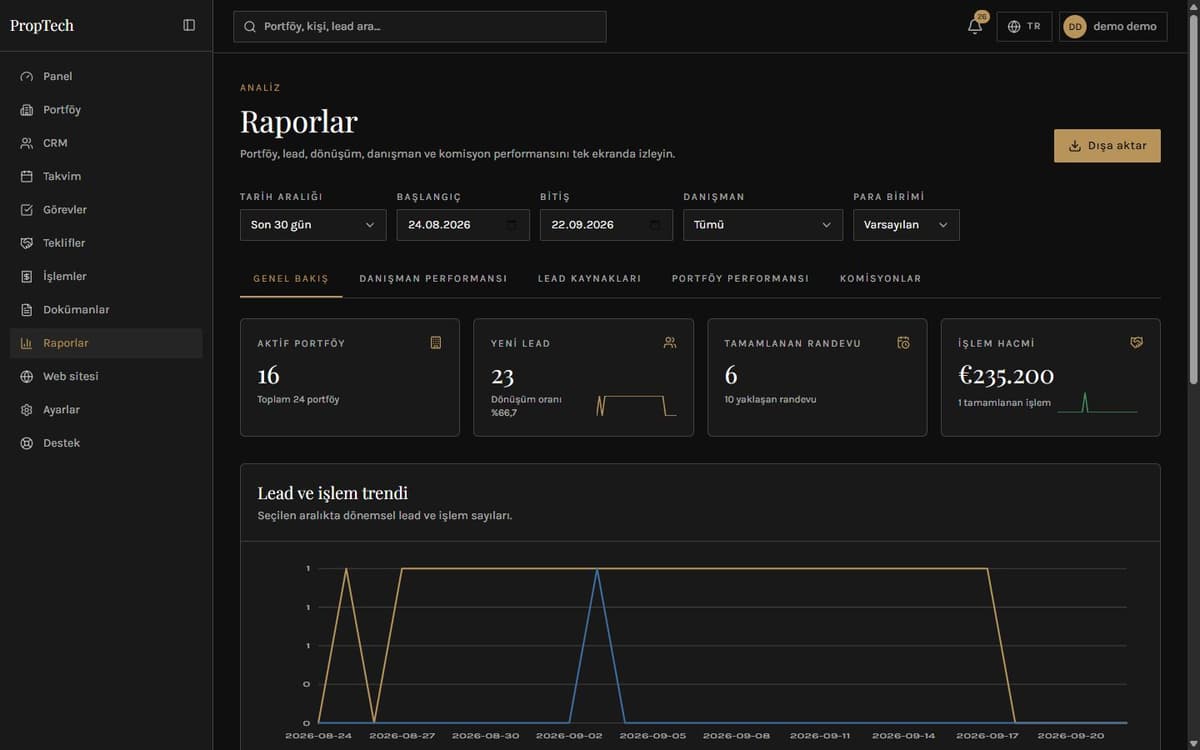Screen dimensions: 1200x750
Task: Switch to Lead Kaynakları tab
Action: coord(589,279)
